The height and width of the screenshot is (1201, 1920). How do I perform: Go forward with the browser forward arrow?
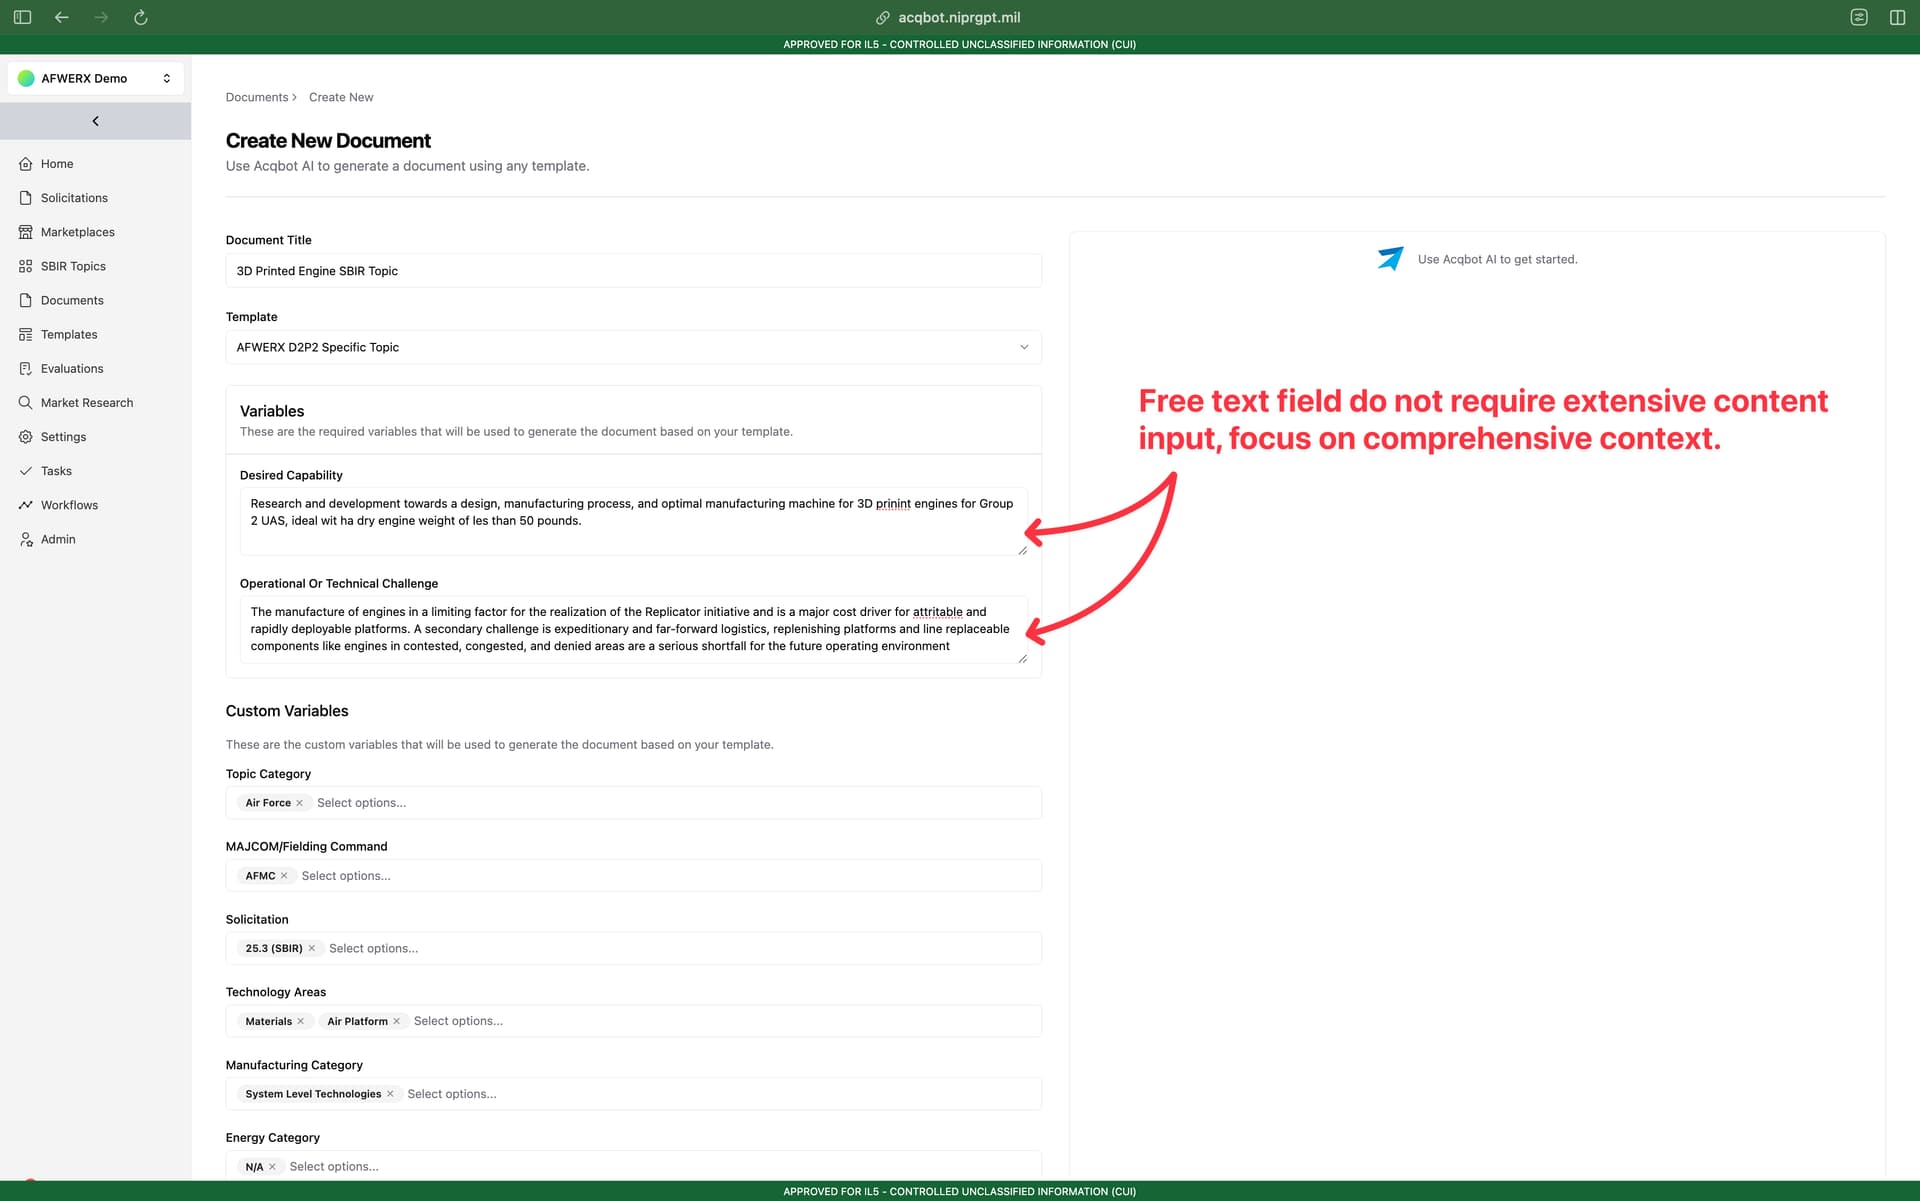[101, 17]
